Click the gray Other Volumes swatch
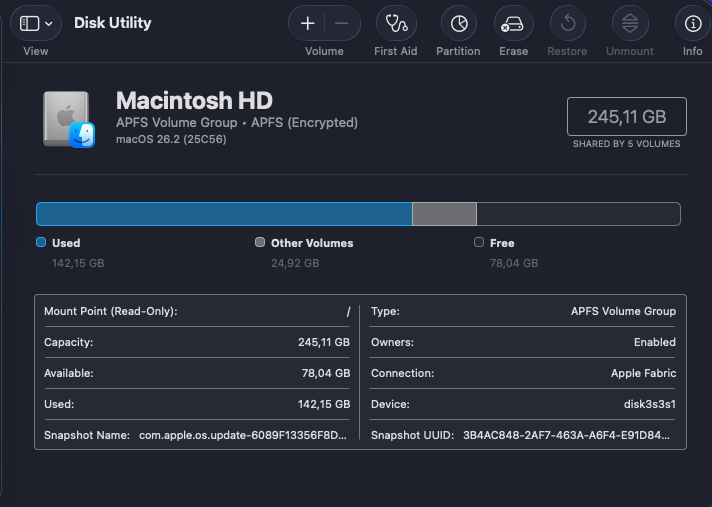This screenshot has height=507, width=712. pyautogui.click(x=260, y=242)
